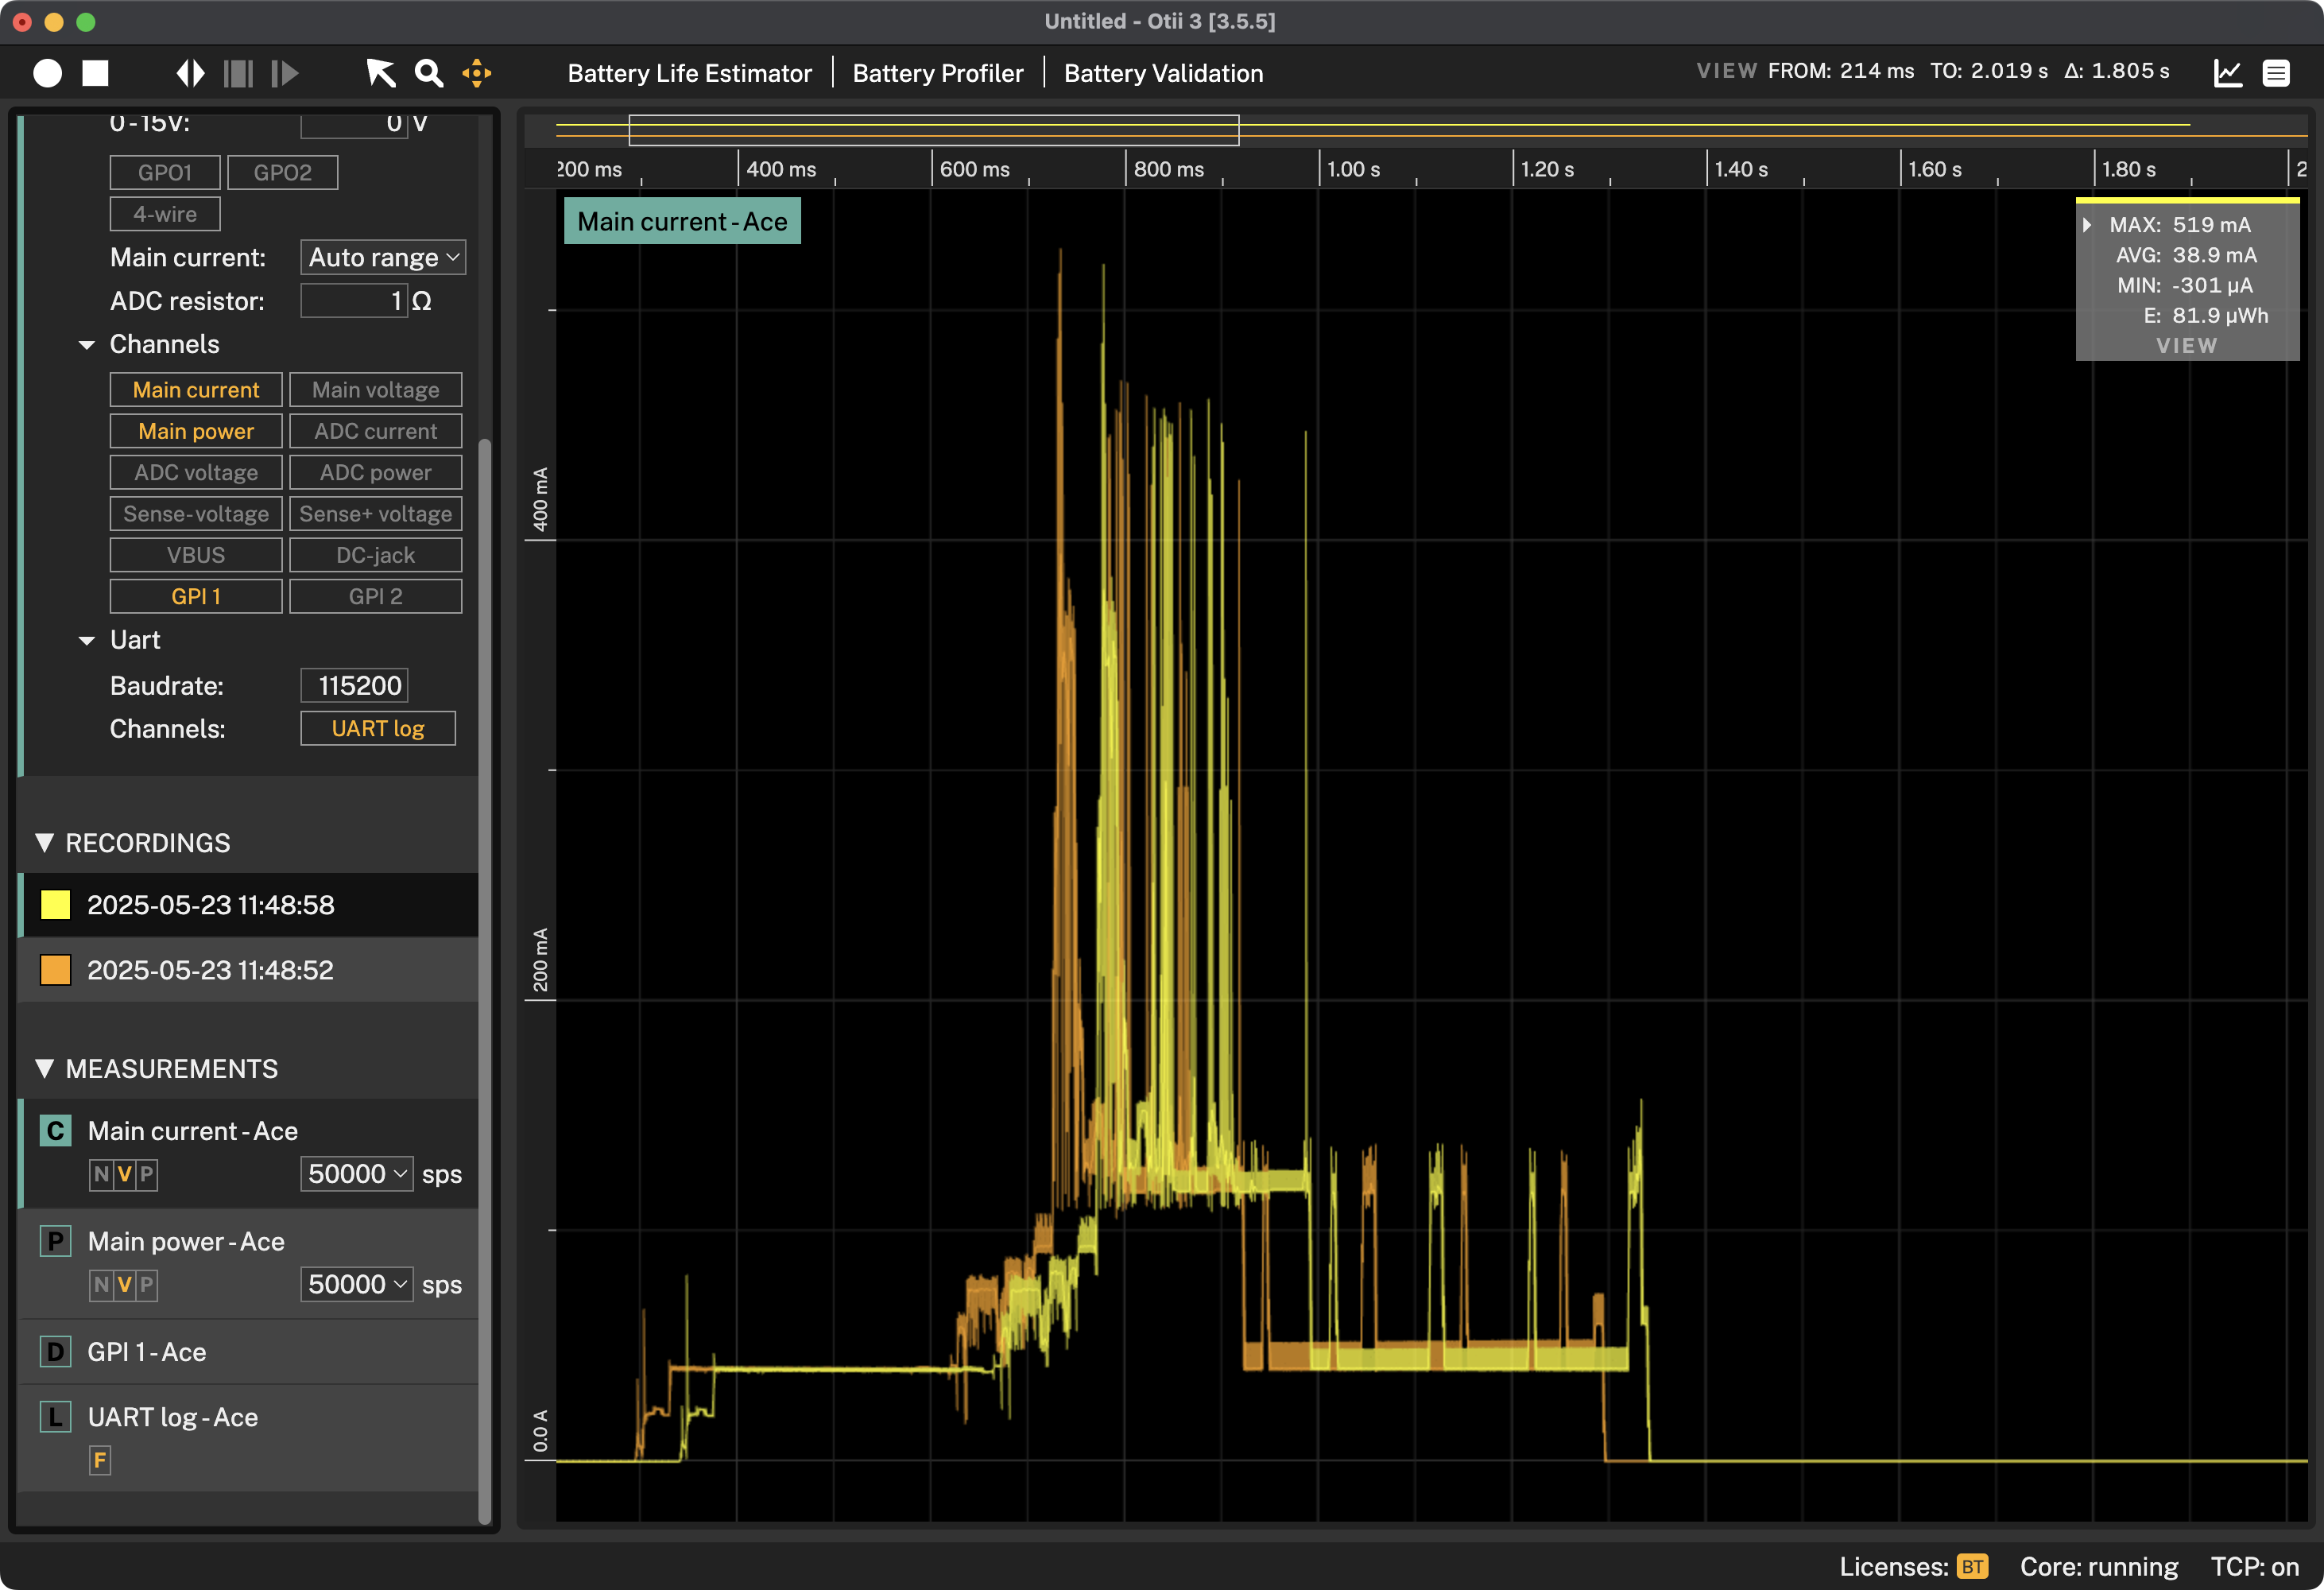Click the follow-live play bar icon
This screenshot has height=1590, width=2324.
pos(285,73)
